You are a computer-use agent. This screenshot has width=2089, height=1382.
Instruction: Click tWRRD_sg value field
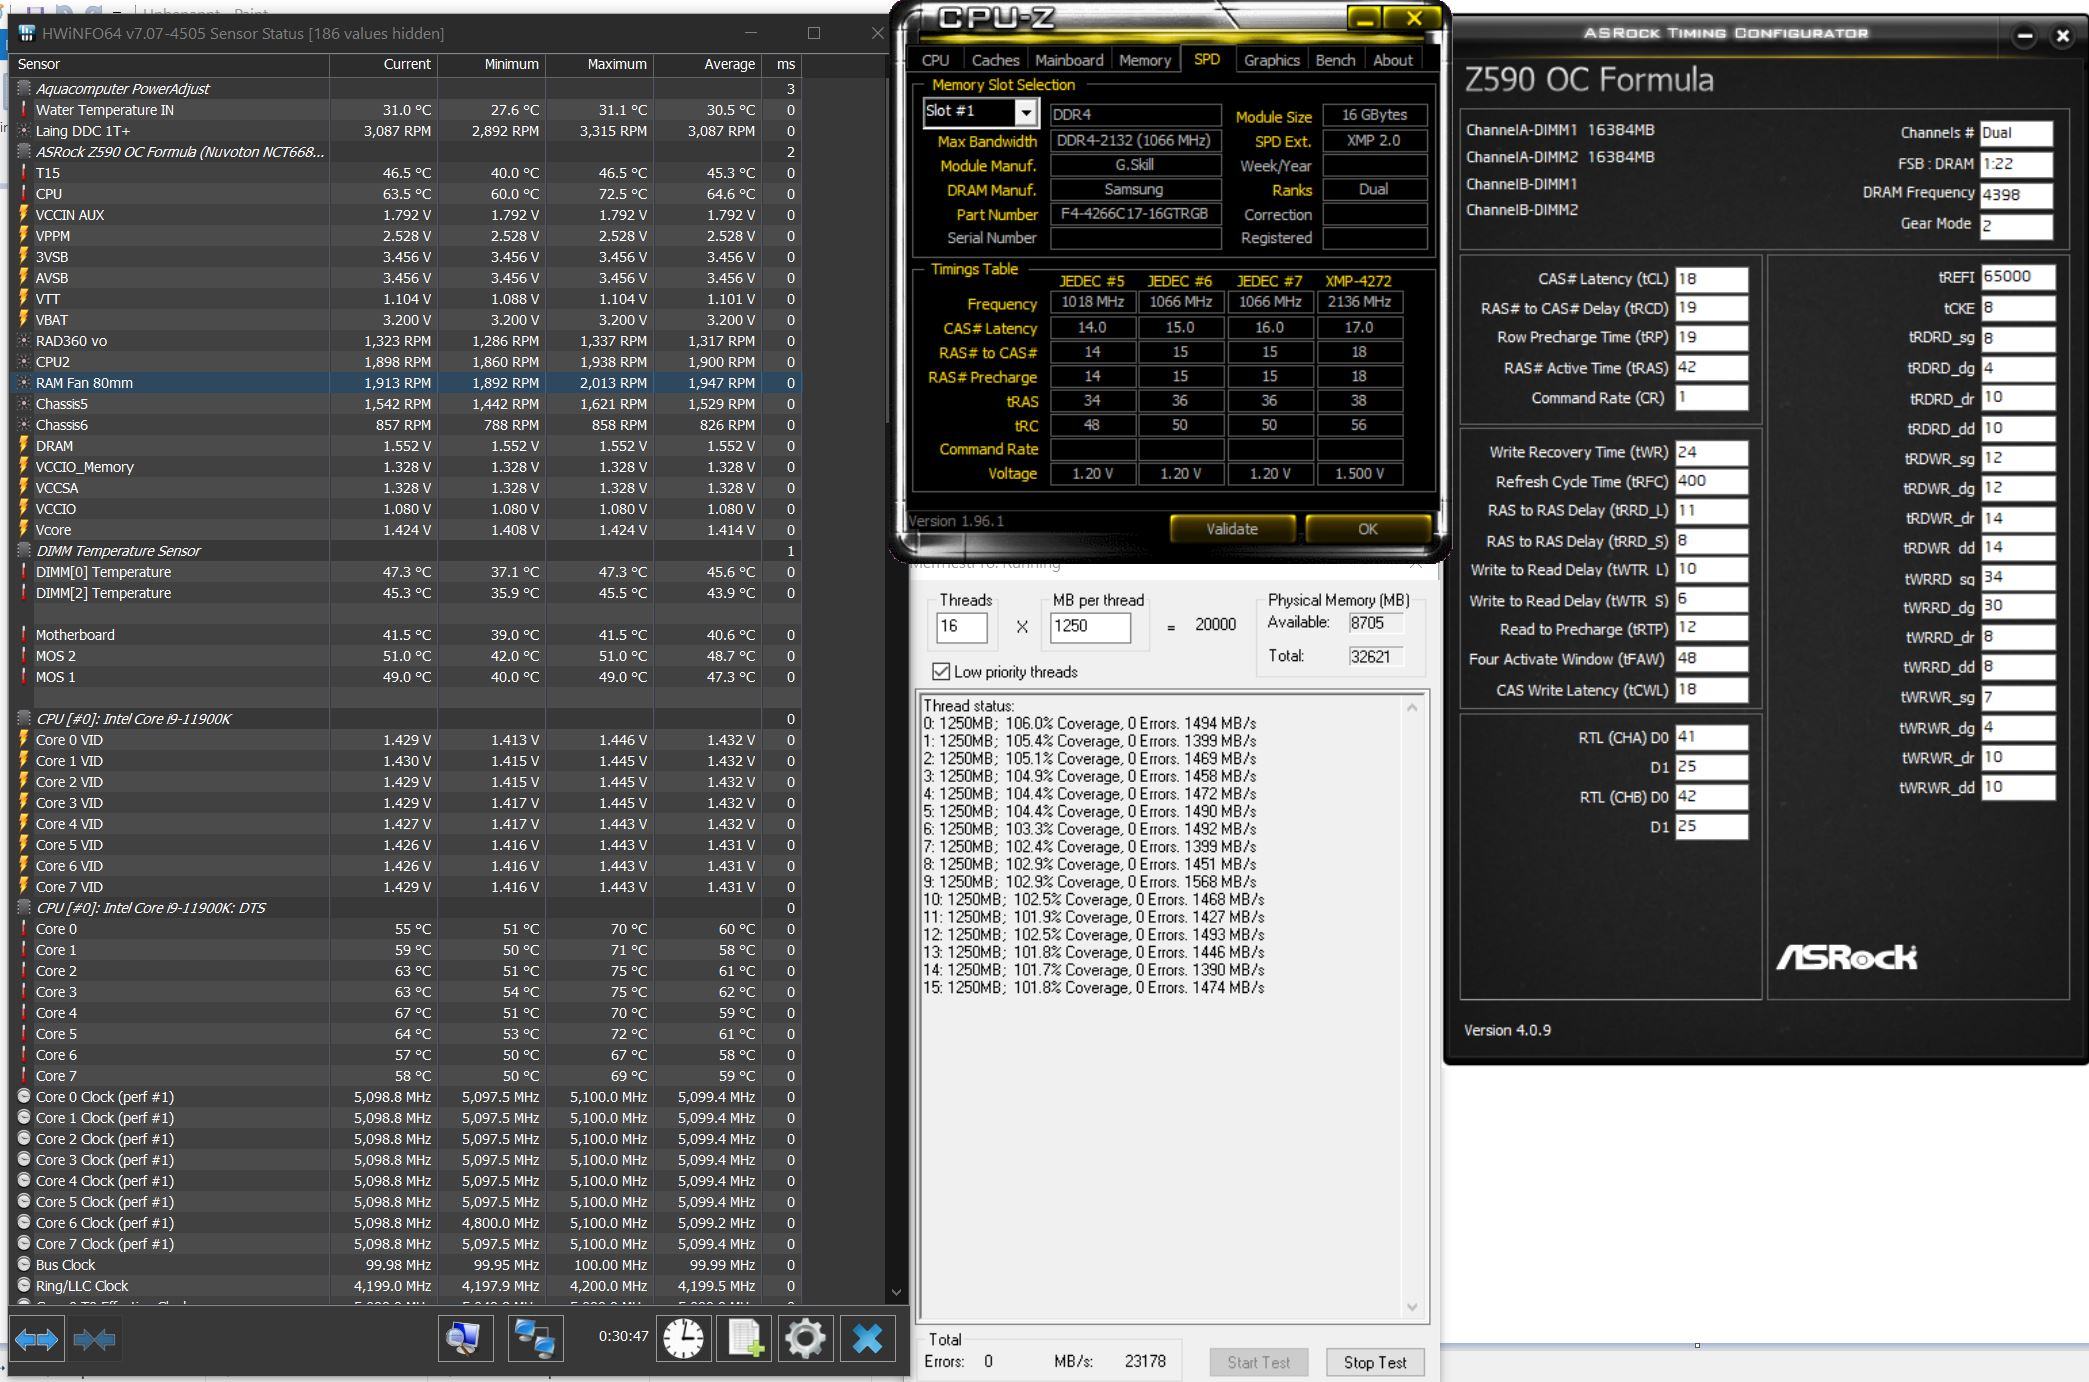tap(2017, 577)
